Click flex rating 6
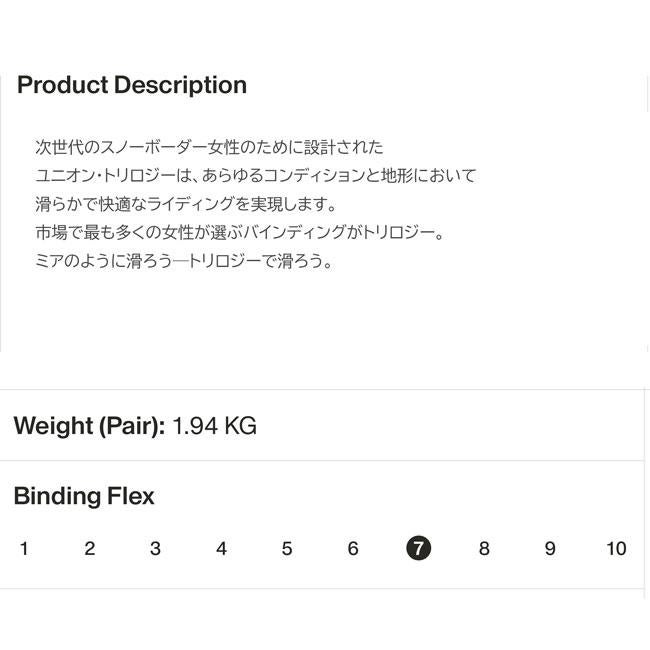This screenshot has width=650, height=650. 353,548
